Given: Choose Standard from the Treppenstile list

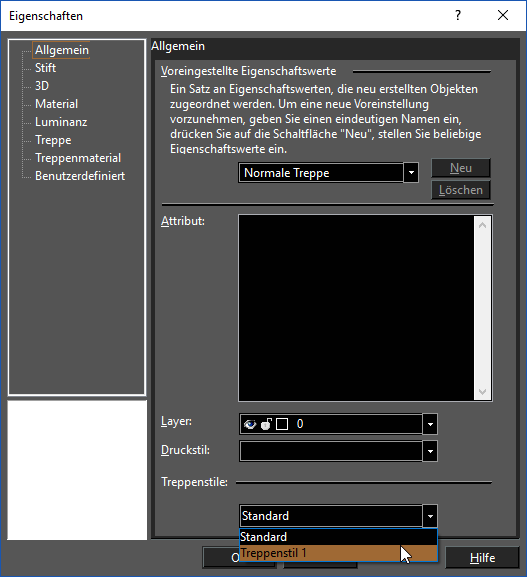Looking at the screenshot, I should 338,537.
